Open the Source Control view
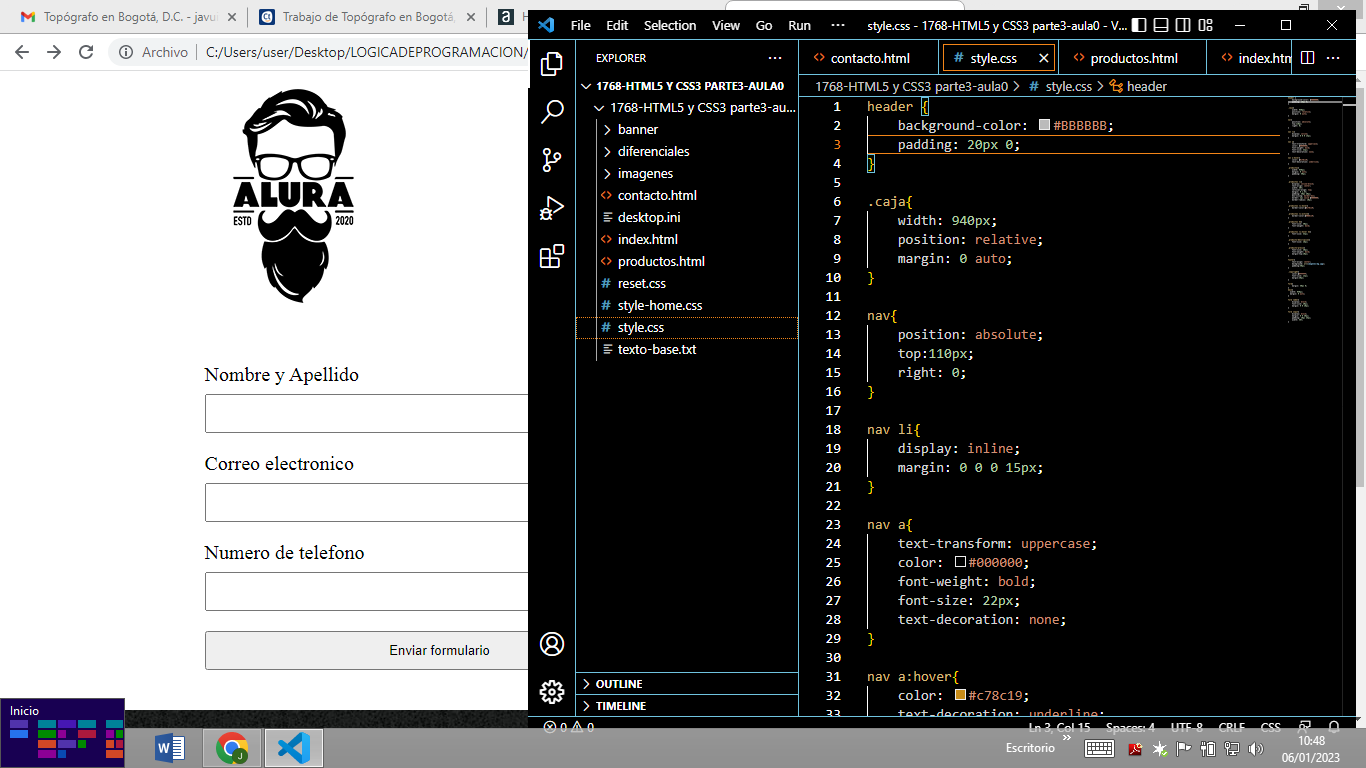 pos(552,160)
